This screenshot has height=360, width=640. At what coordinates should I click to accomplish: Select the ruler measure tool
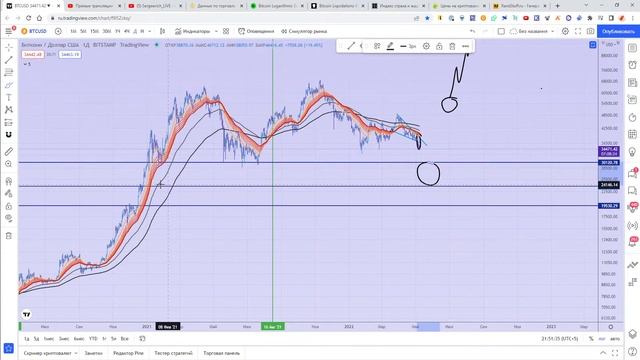pyautogui.click(x=9, y=151)
